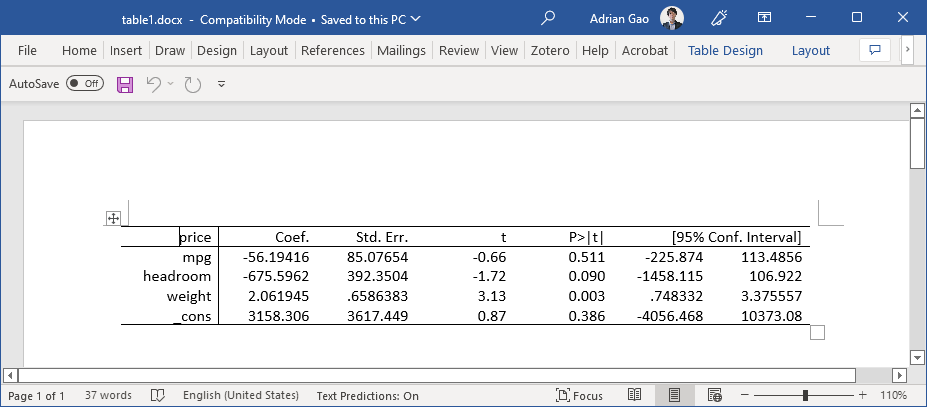The image size is (927, 407).
Task: Open the Comments speech bubble icon
Action: coord(875,50)
